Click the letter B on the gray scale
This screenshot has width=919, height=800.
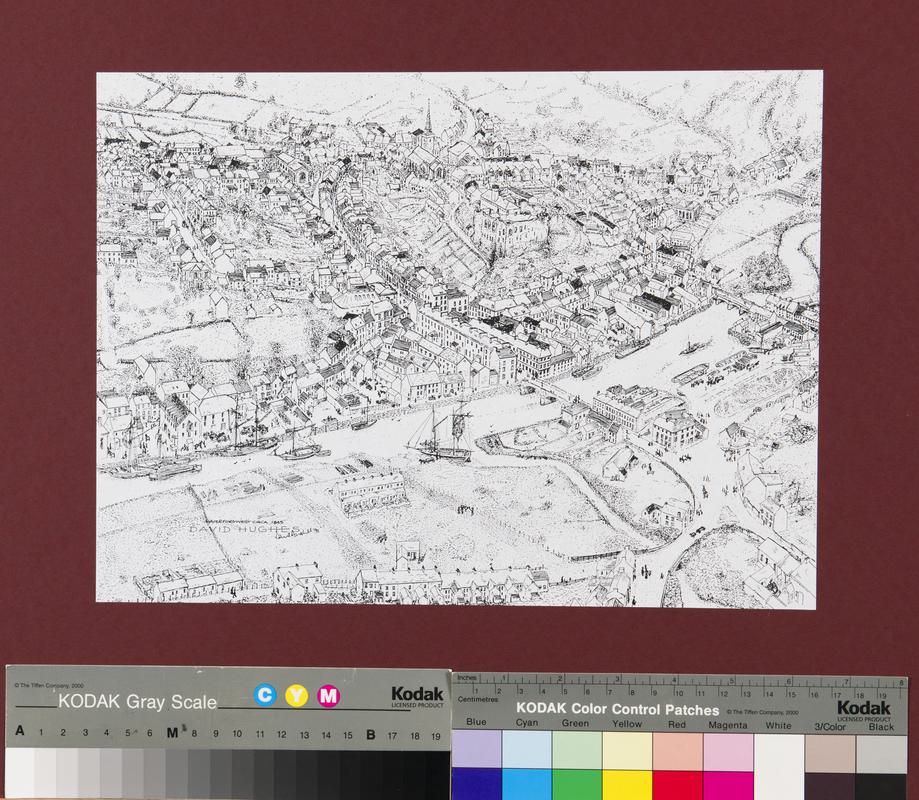click(371, 734)
